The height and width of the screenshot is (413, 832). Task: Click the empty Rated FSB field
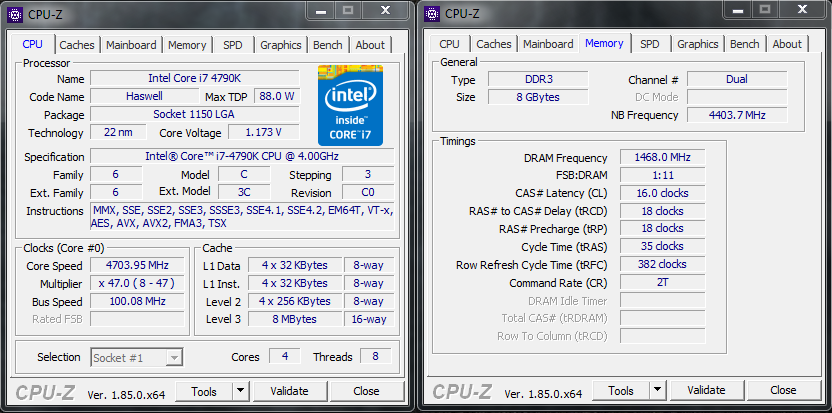tap(137, 319)
